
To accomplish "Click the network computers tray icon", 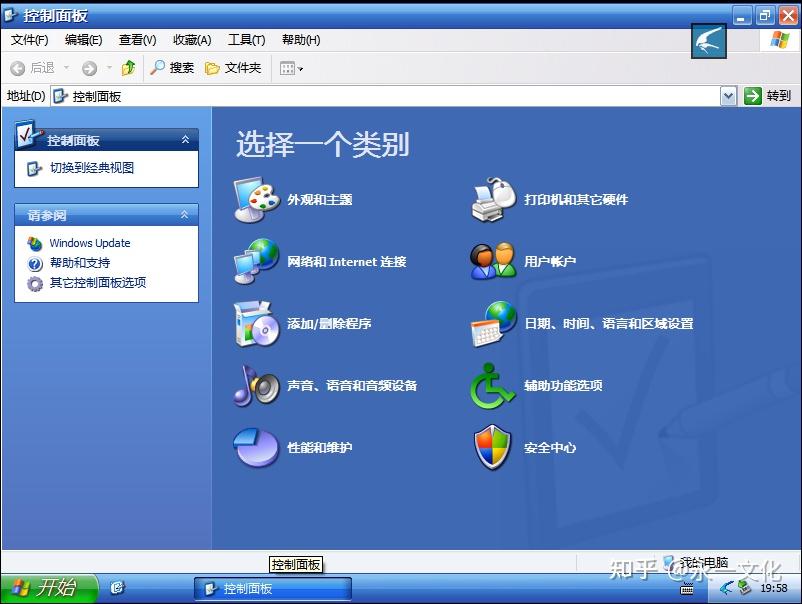I will [x=745, y=588].
